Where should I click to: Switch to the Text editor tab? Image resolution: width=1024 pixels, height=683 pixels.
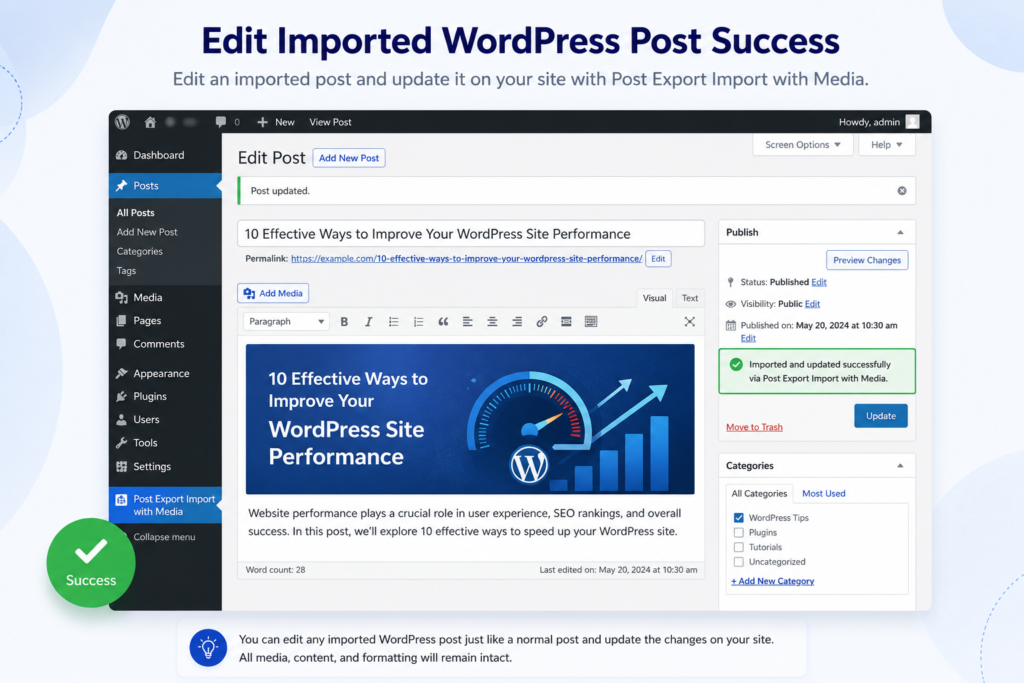690,298
